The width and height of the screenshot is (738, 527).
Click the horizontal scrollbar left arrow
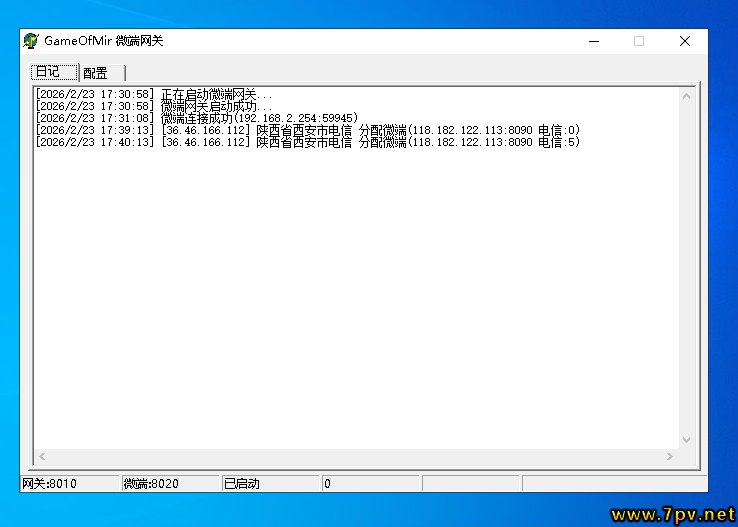pyautogui.click(x=42, y=456)
